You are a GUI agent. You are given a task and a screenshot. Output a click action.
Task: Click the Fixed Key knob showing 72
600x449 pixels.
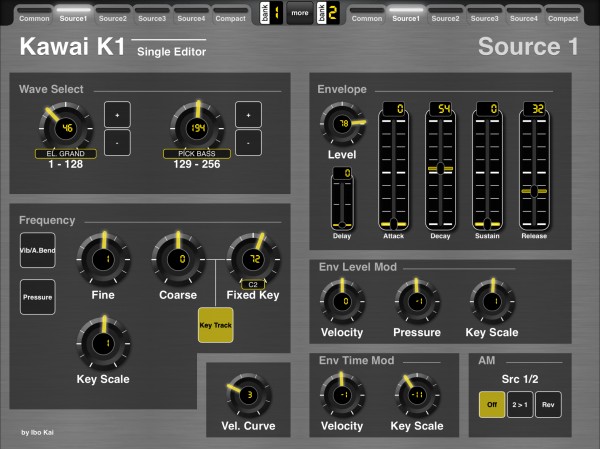[x=253, y=259]
